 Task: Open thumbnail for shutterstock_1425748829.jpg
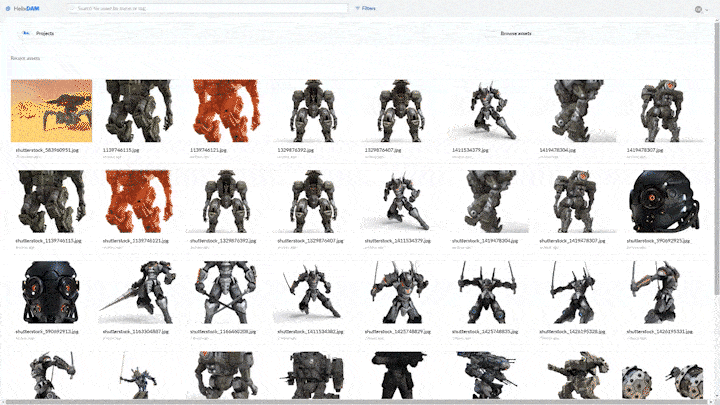401,292
